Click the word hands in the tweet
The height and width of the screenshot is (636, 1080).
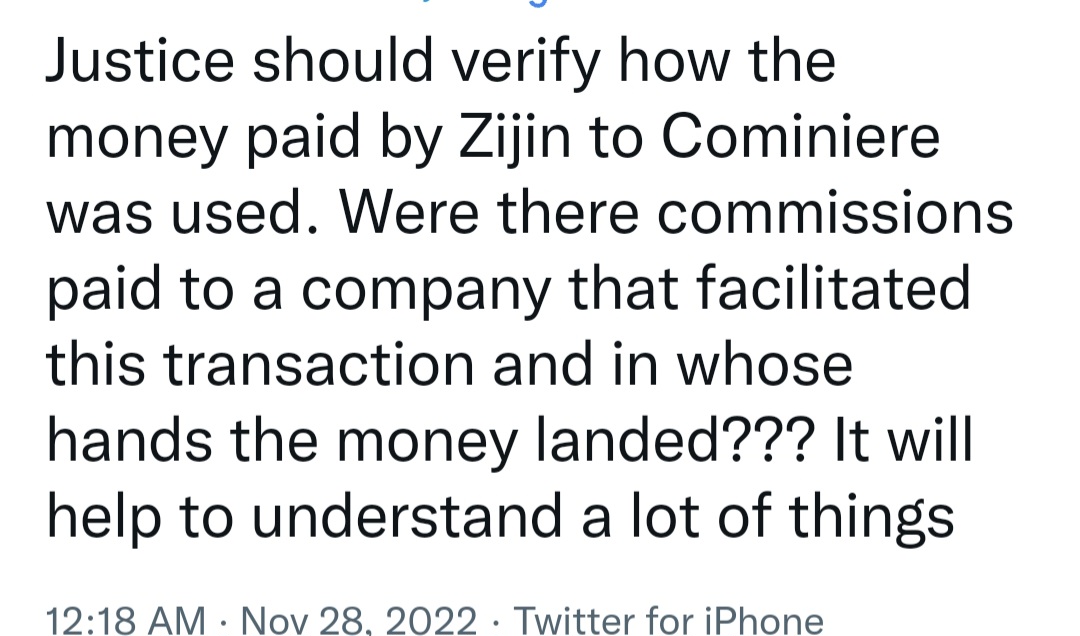click(x=129, y=440)
